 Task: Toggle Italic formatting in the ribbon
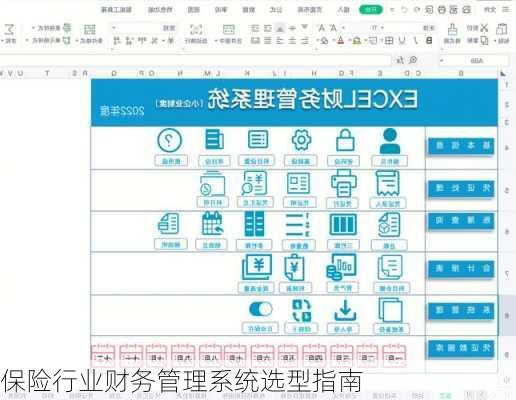pos(416,41)
